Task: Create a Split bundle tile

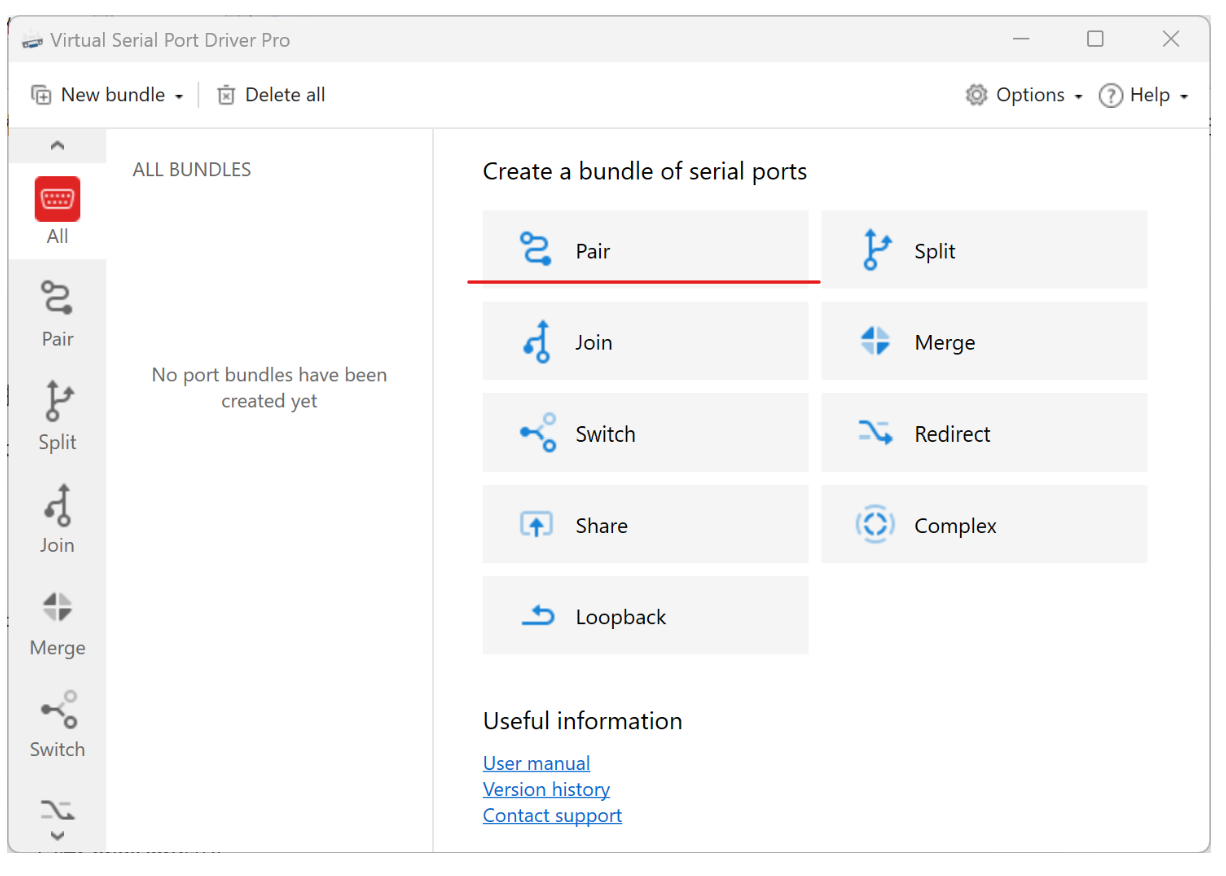Action: tap(984, 250)
